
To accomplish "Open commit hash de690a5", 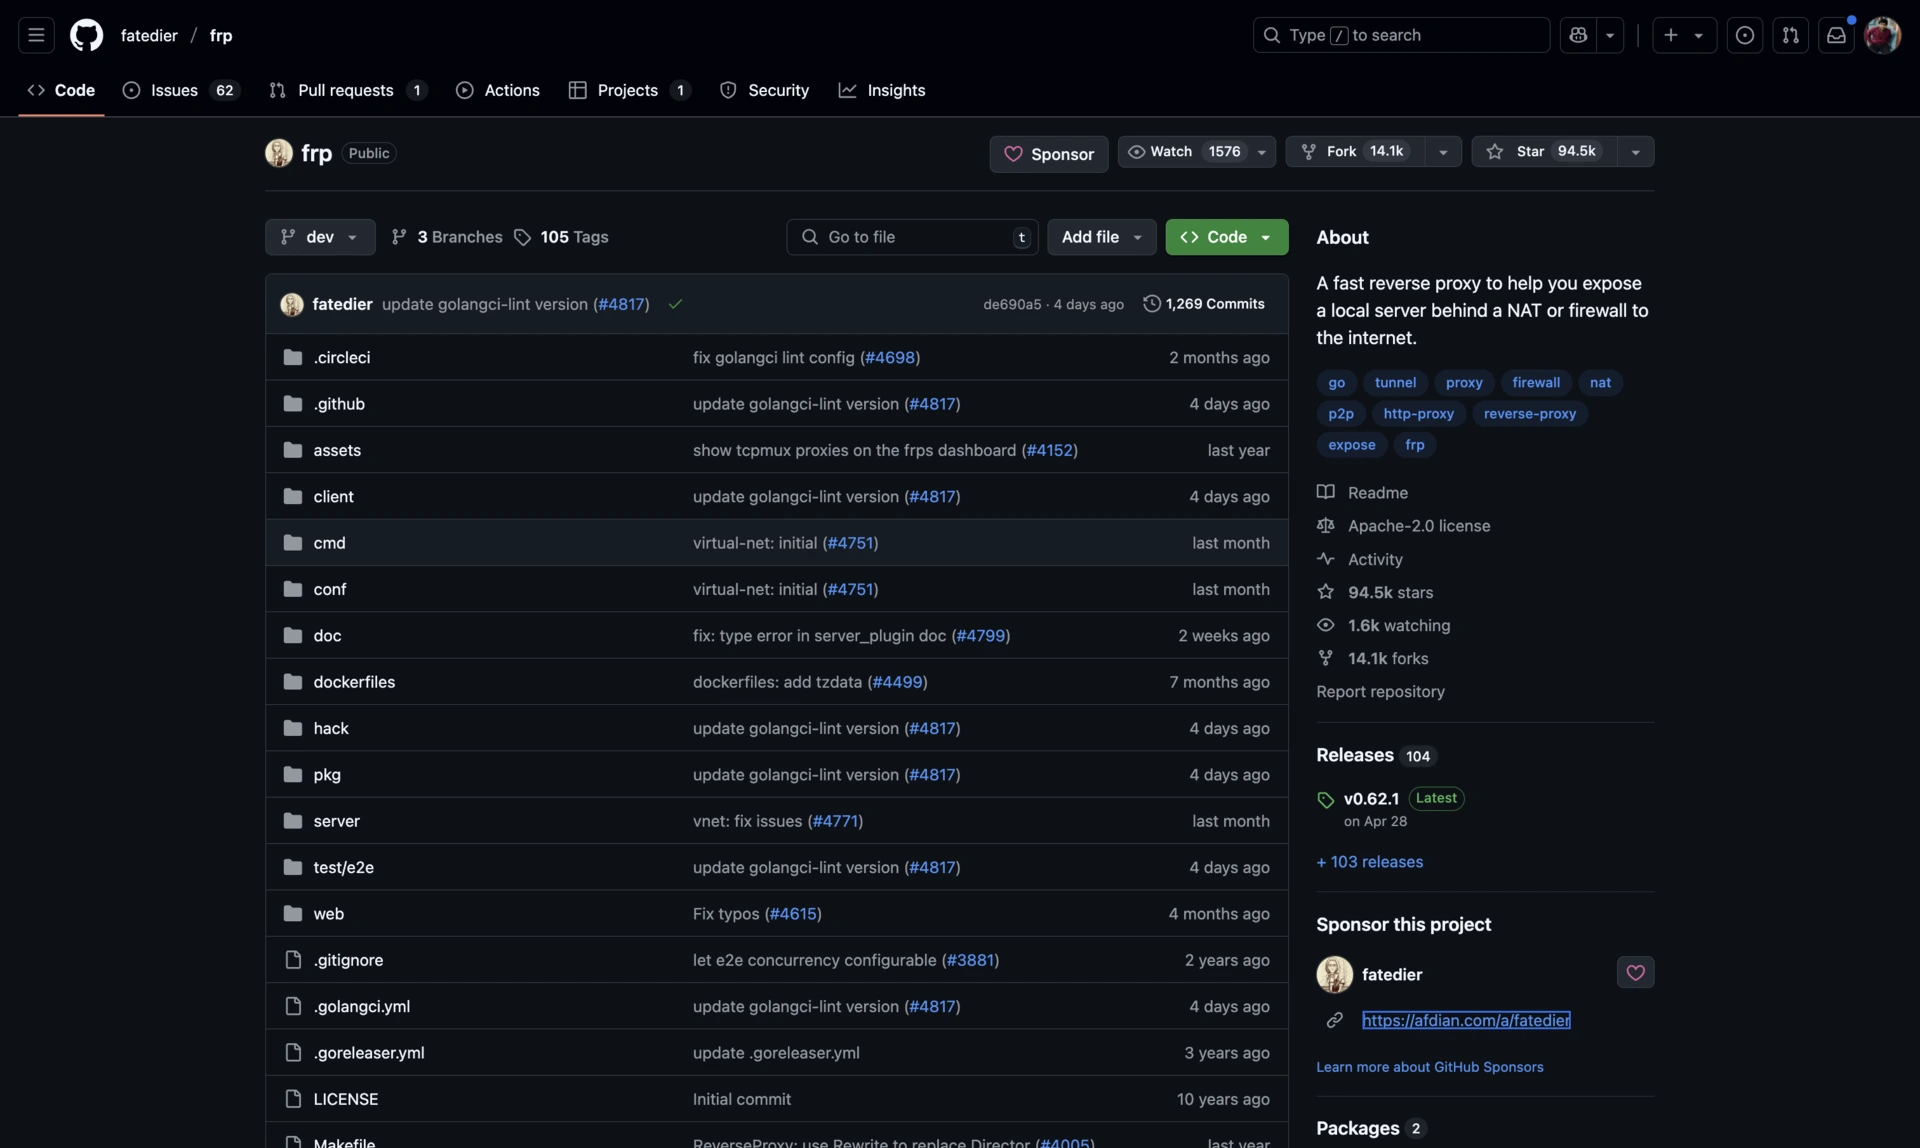I will click(x=1011, y=304).
